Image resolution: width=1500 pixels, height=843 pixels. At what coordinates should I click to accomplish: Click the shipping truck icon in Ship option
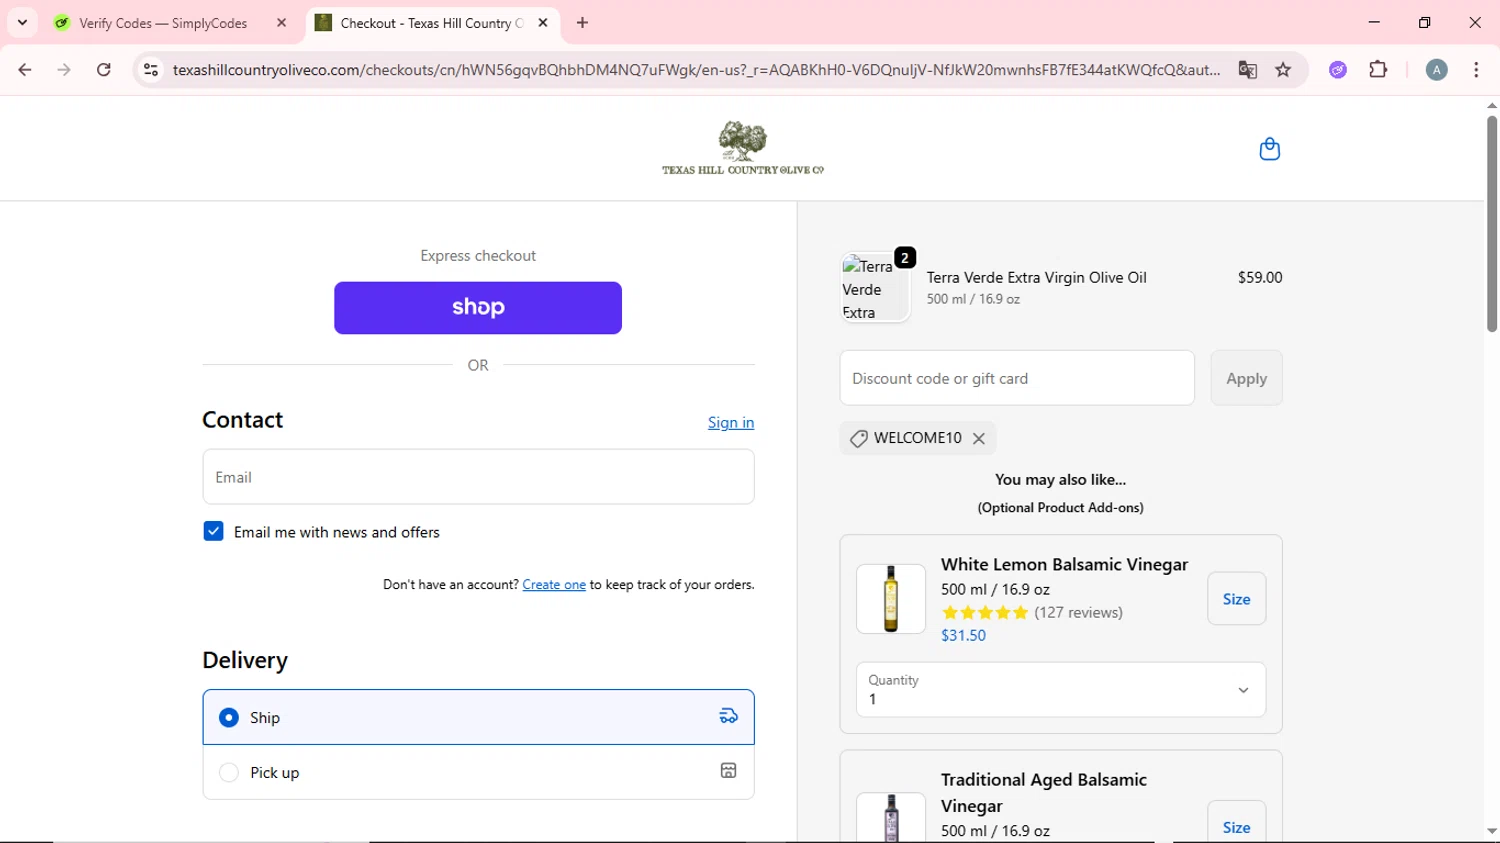[729, 716]
